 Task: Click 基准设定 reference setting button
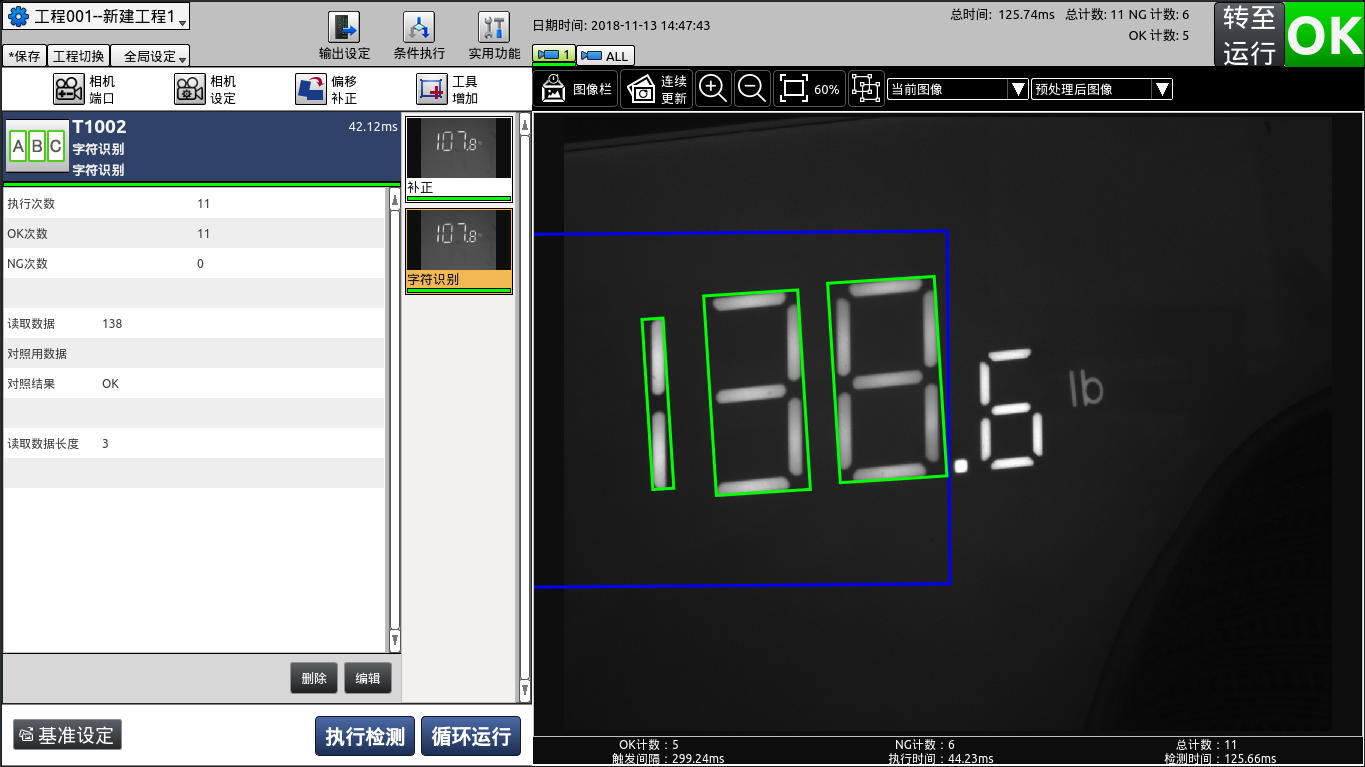point(68,735)
